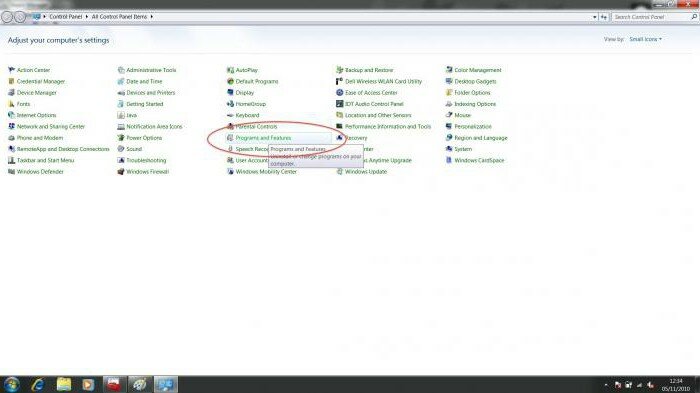Open the Color Management icon
The width and height of the screenshot is (700, 393).
(449, 70)
